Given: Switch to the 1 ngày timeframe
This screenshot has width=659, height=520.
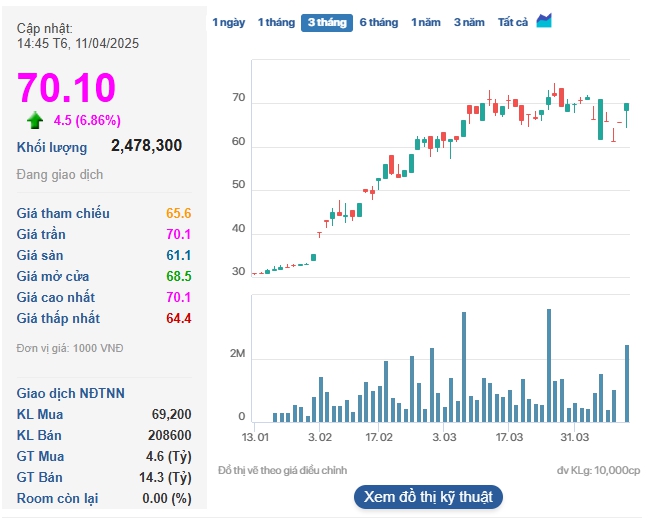Looking at the screenshot, I should (228, 22).
